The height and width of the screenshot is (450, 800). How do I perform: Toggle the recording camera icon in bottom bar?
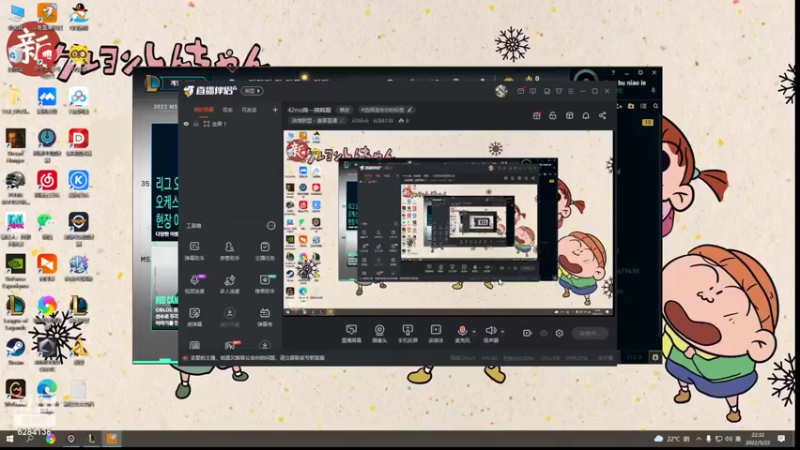(527, 333)
